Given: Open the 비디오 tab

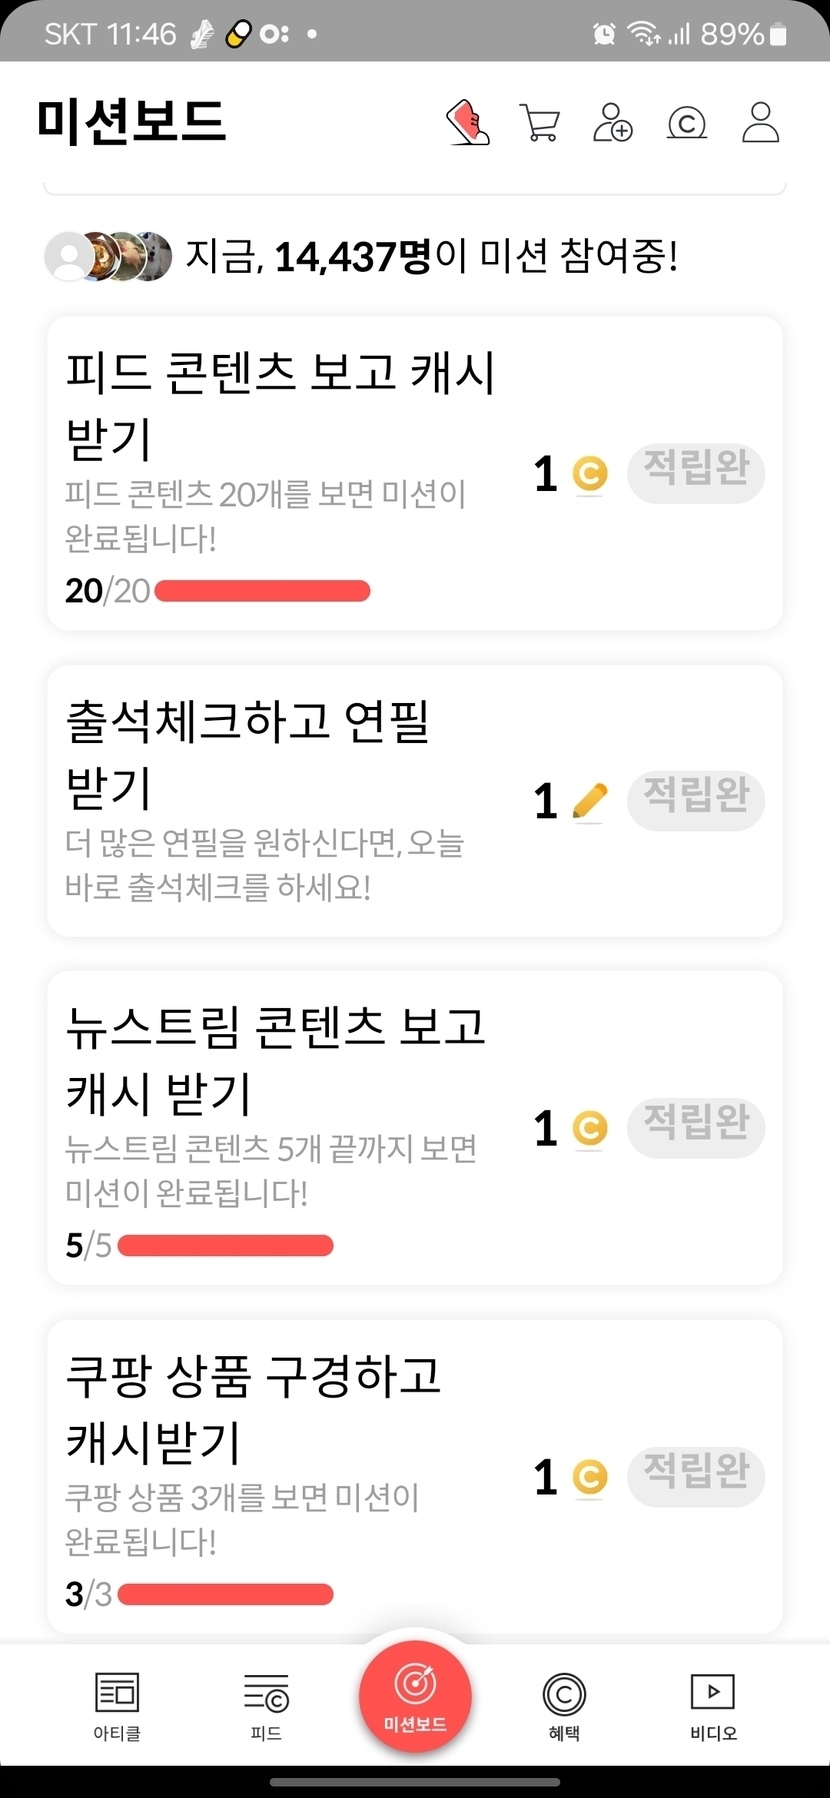Looking at the screenshot, I should coord(713,1706).
